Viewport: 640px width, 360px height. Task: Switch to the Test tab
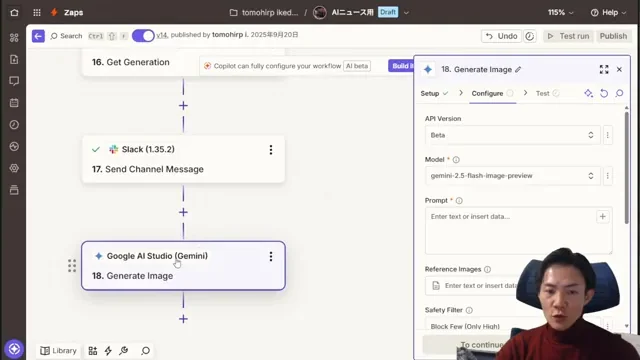point(547,93)
